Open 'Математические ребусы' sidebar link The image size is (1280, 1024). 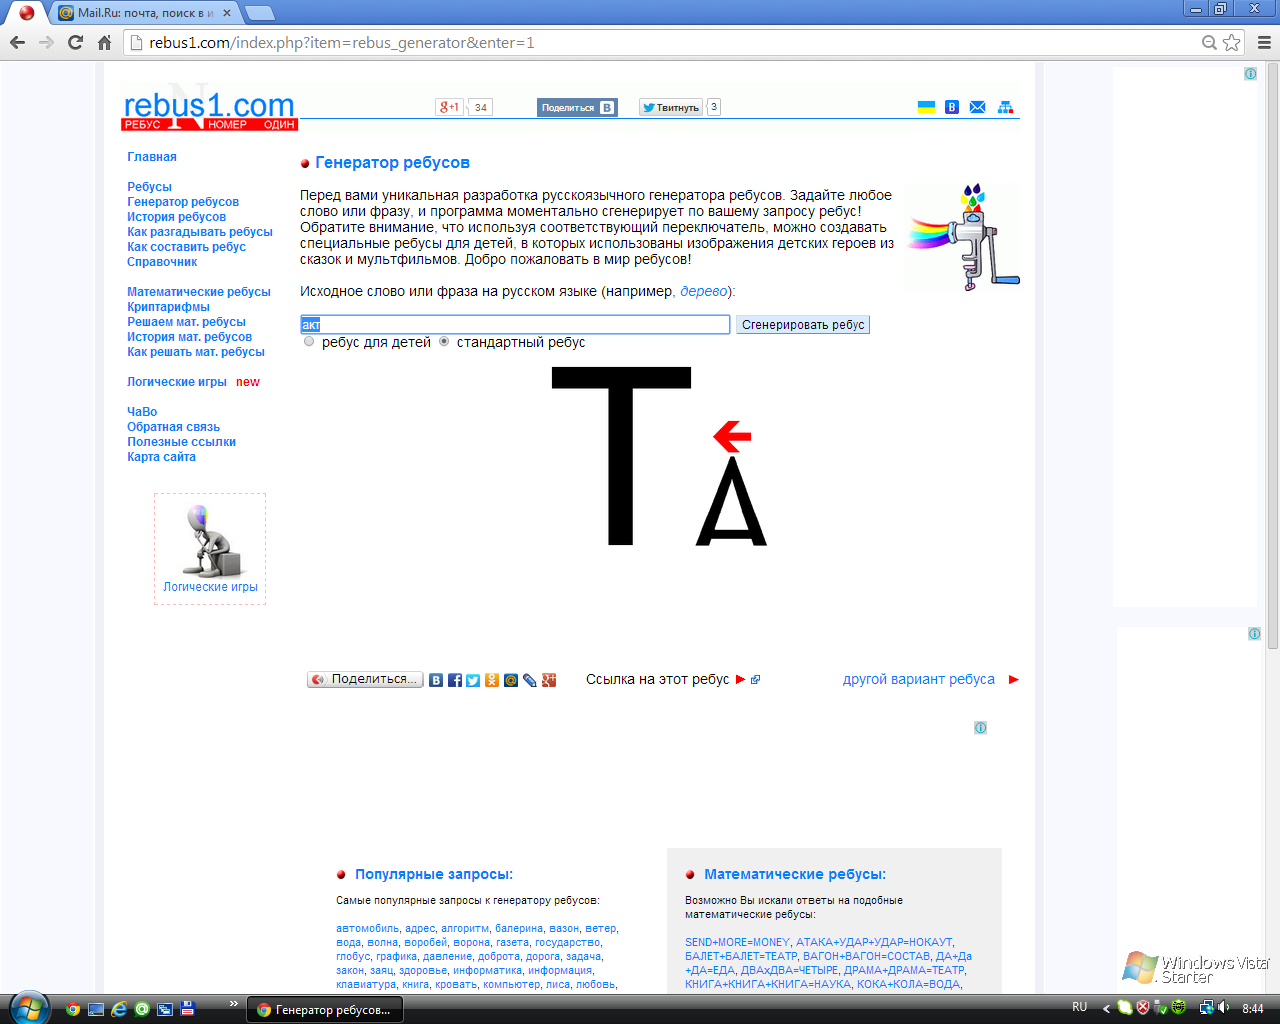(199, 292)
